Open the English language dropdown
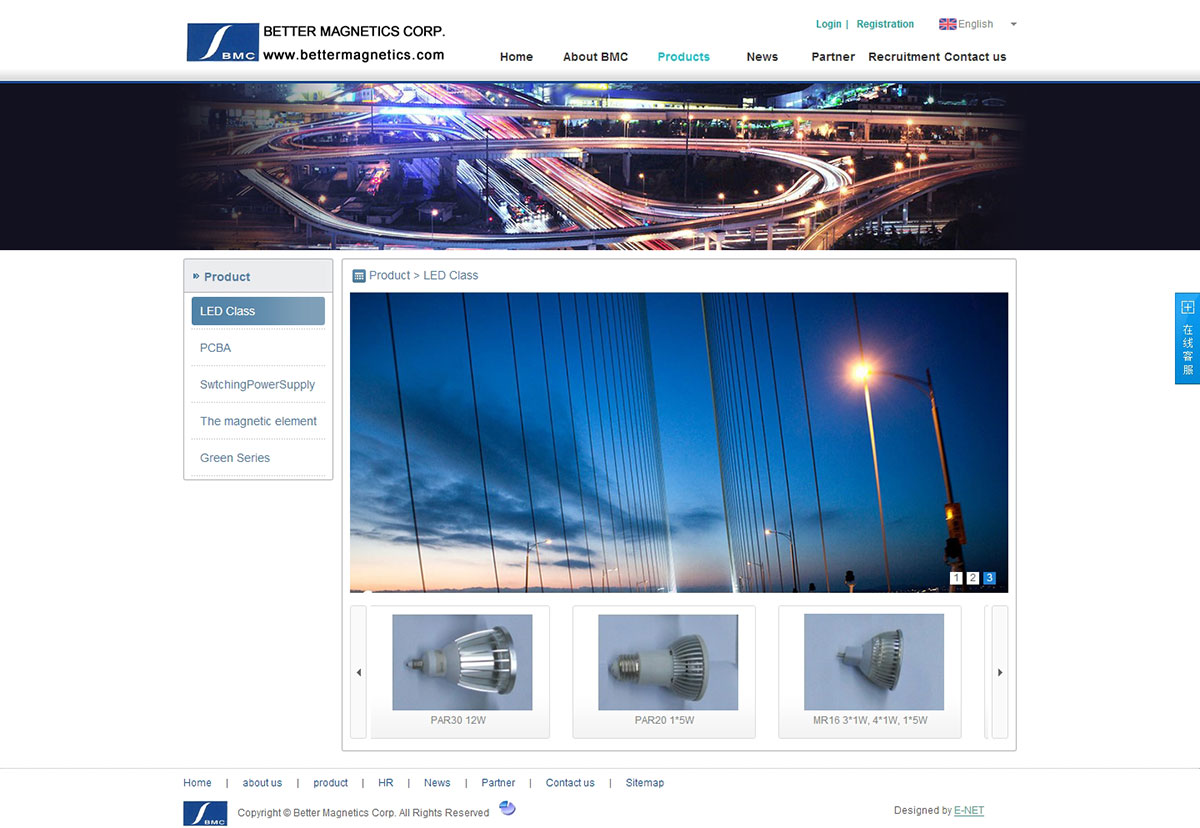Screen dimensions: 1200x828 click(1013, 24)
